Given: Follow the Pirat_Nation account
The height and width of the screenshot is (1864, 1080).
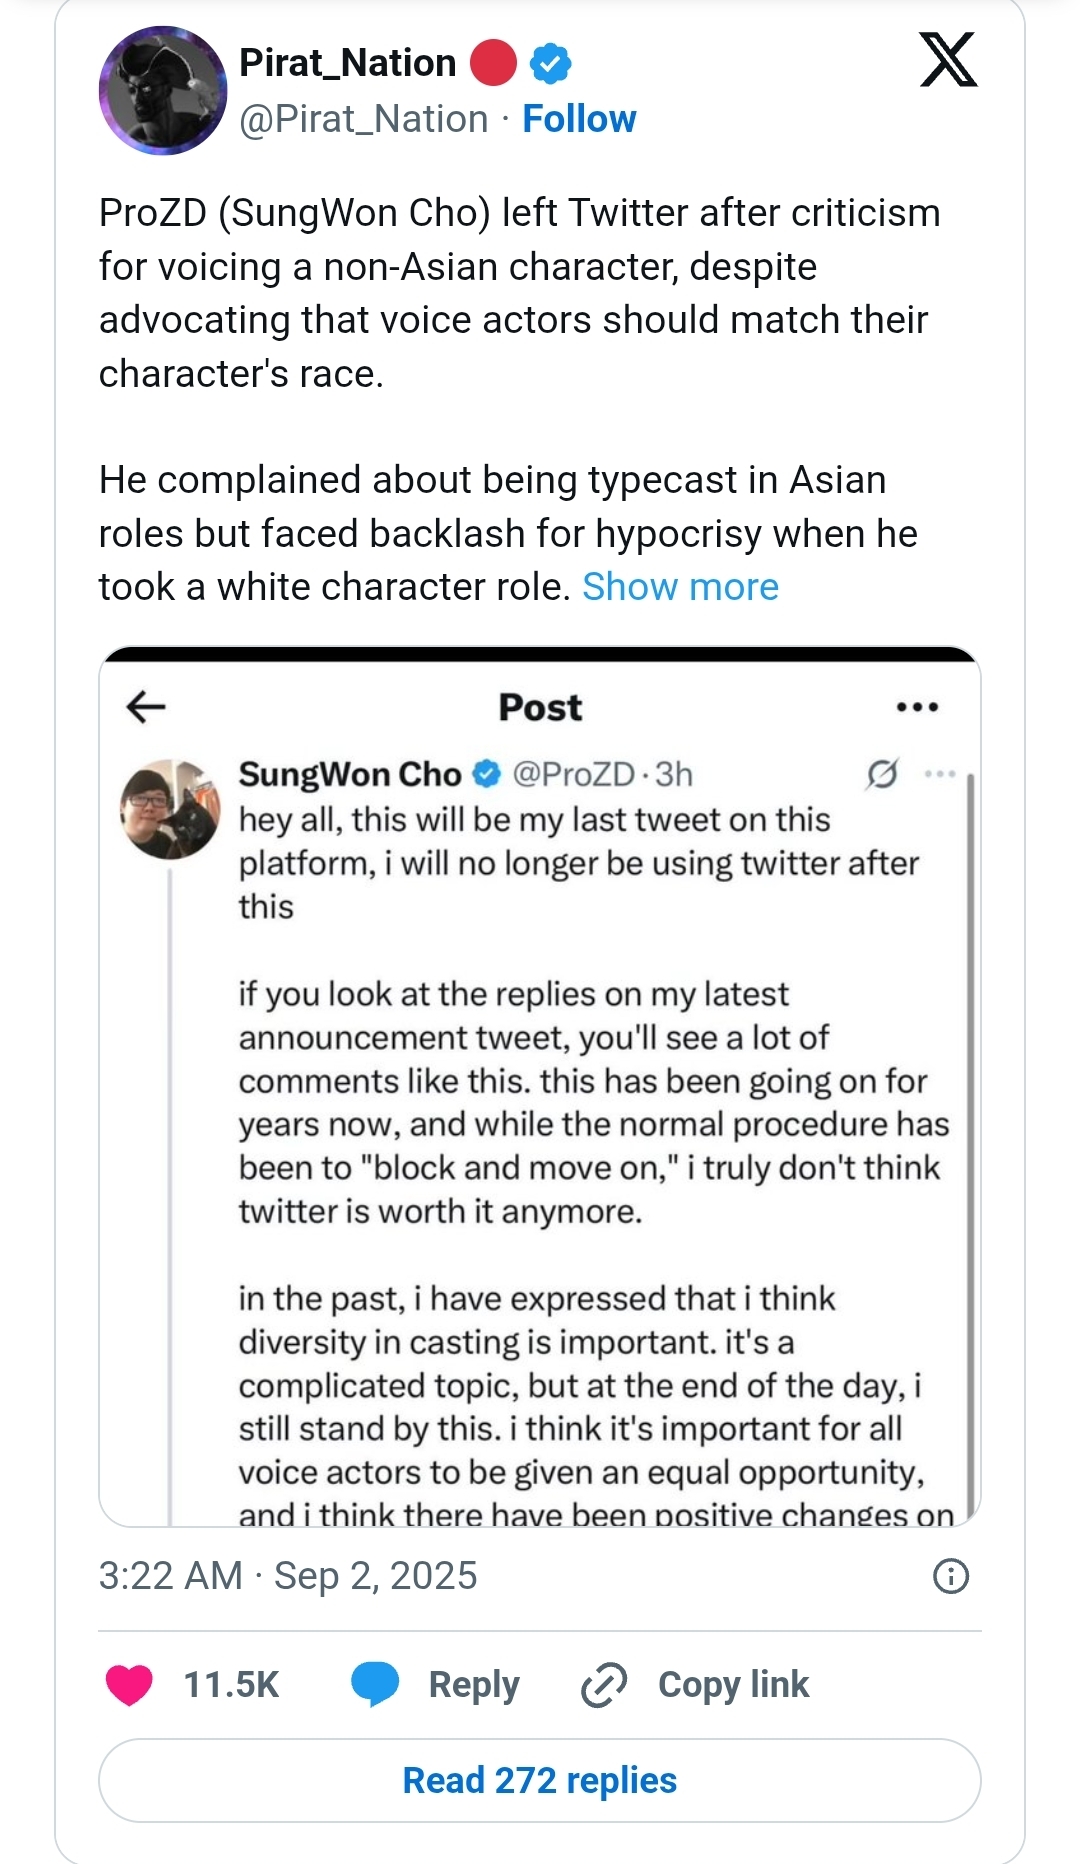Looking at the screenshot, I should (579, 119).
